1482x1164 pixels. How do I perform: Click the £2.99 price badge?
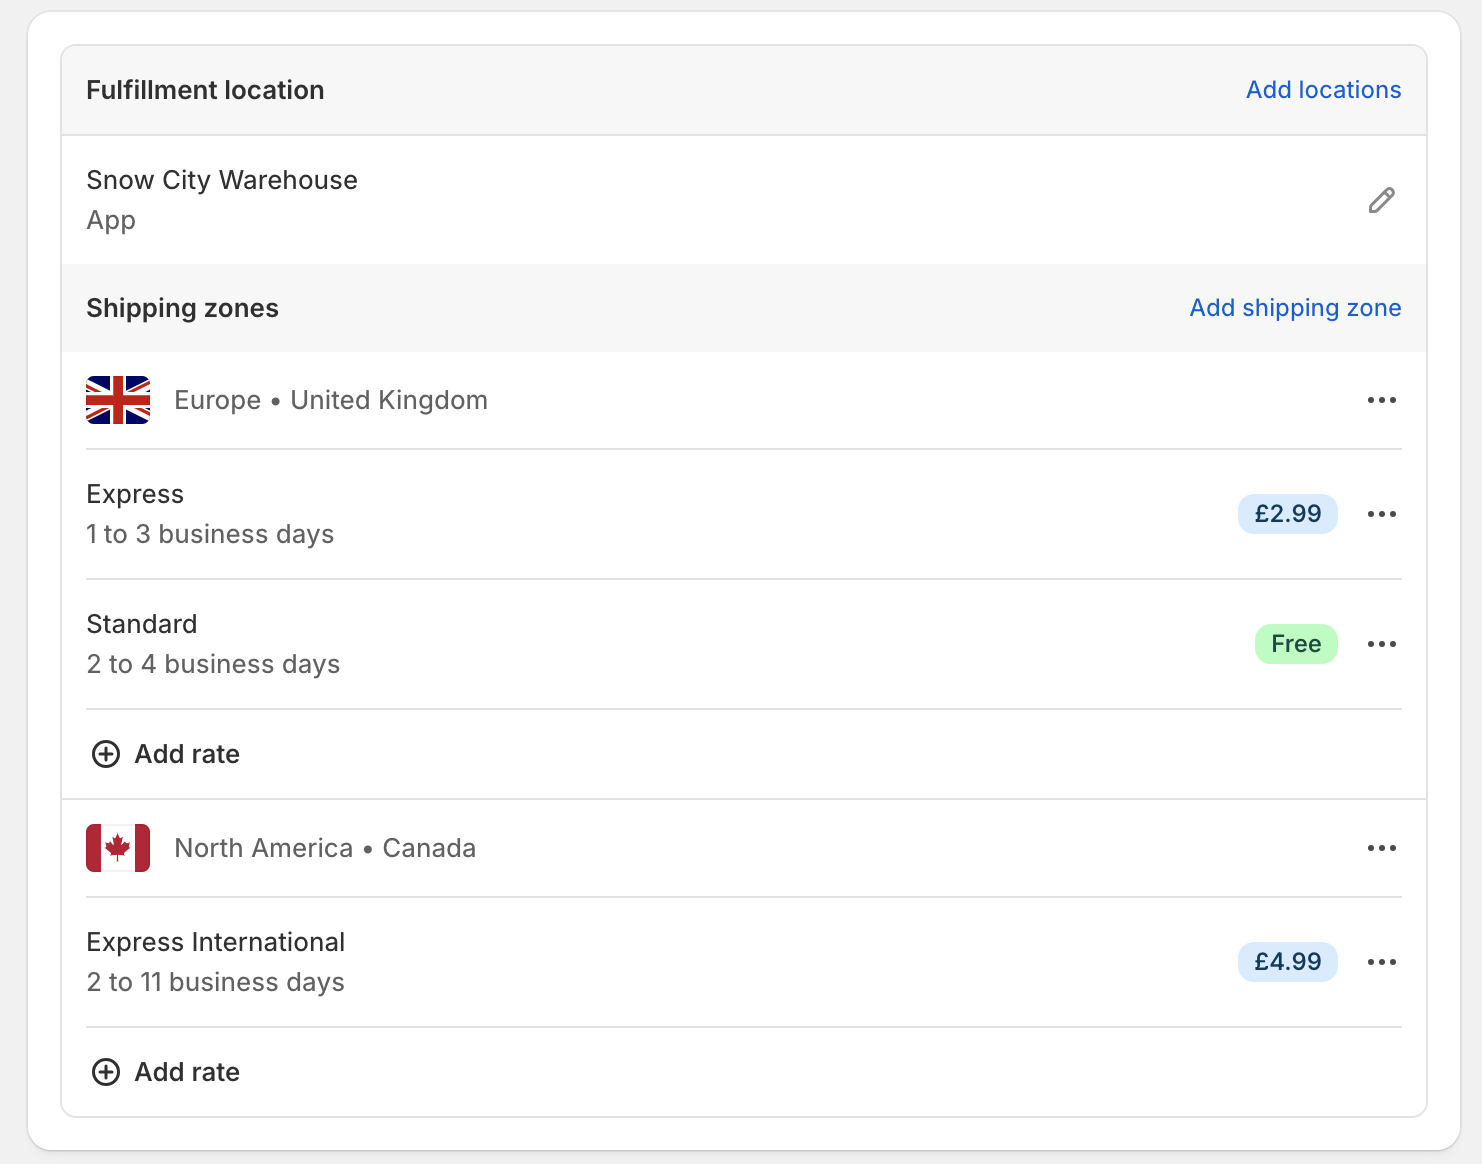point(1287,514)
